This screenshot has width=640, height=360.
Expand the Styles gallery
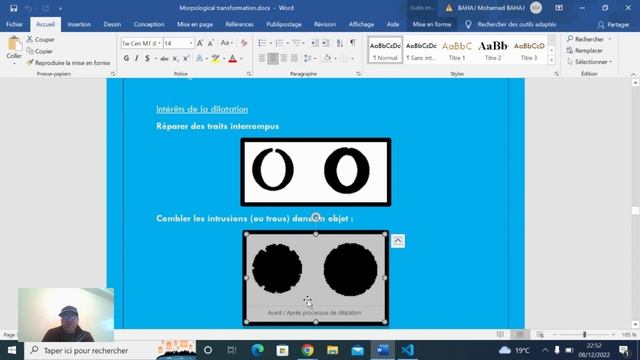(x=551, y=60)
